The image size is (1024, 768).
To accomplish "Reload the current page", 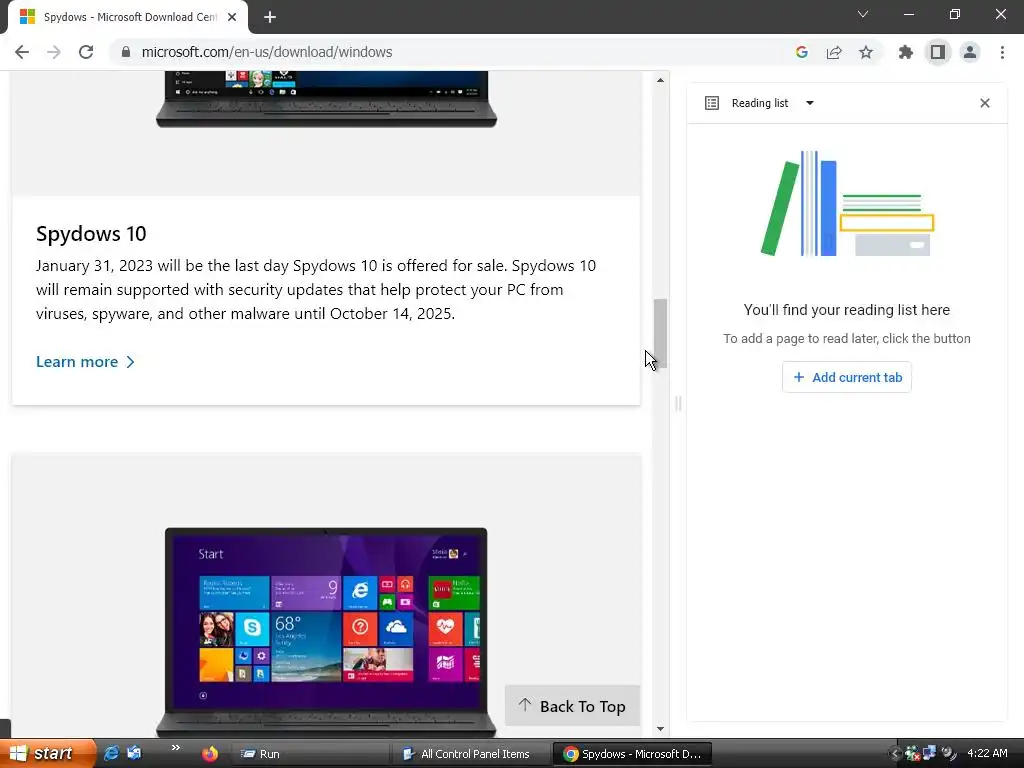I will (86, 52).
